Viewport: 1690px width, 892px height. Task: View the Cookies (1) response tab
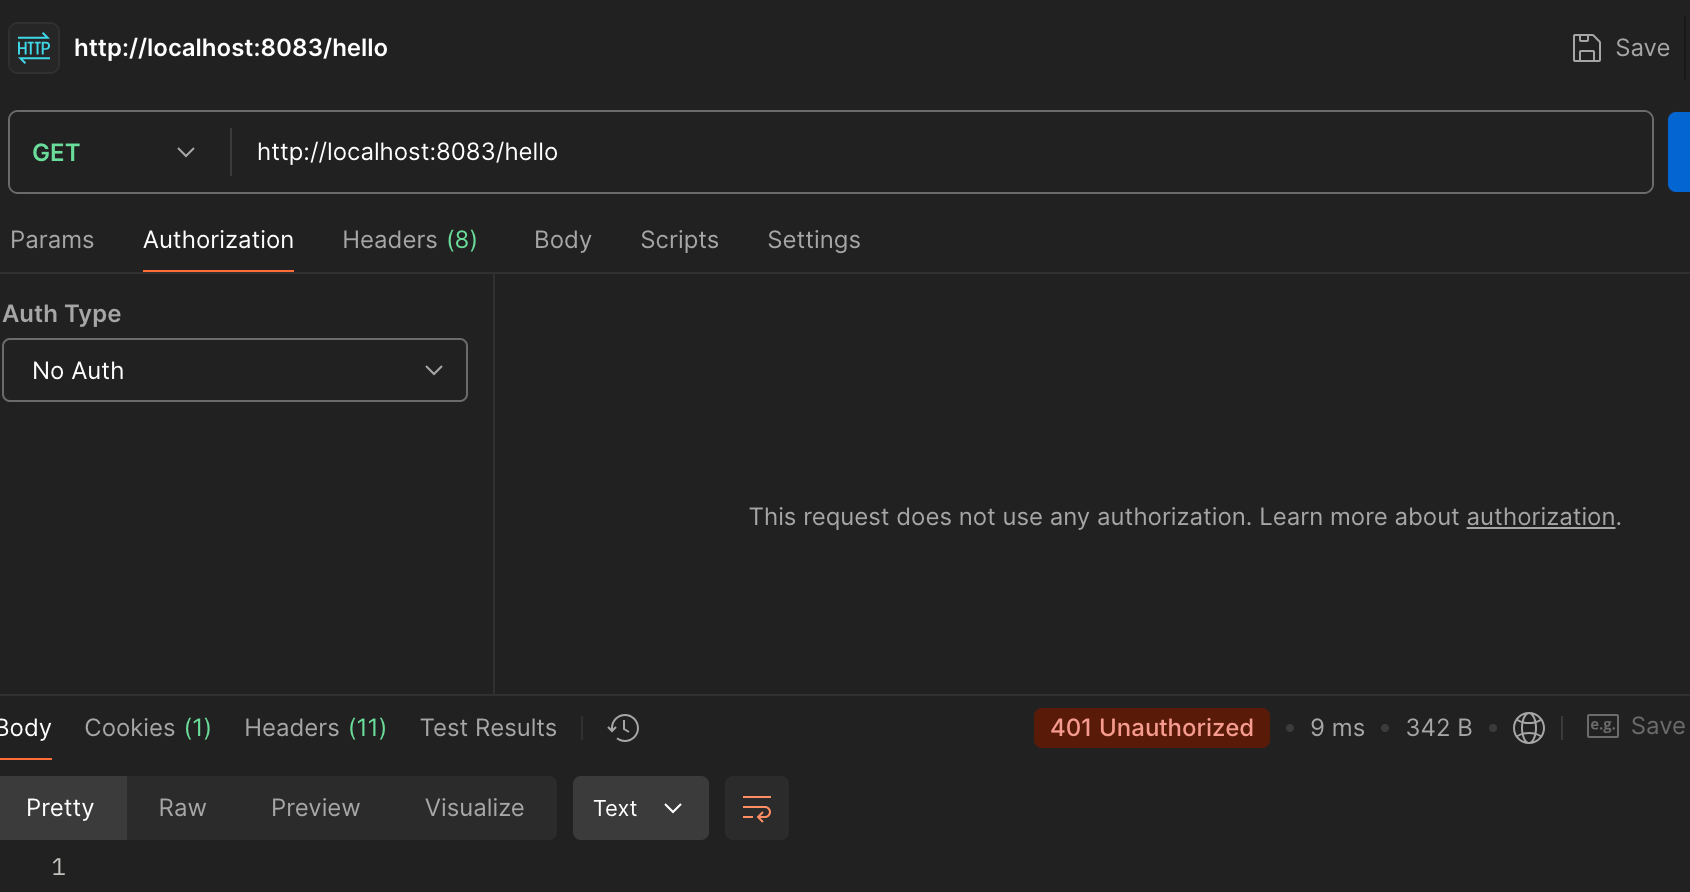tap(148, 728)
